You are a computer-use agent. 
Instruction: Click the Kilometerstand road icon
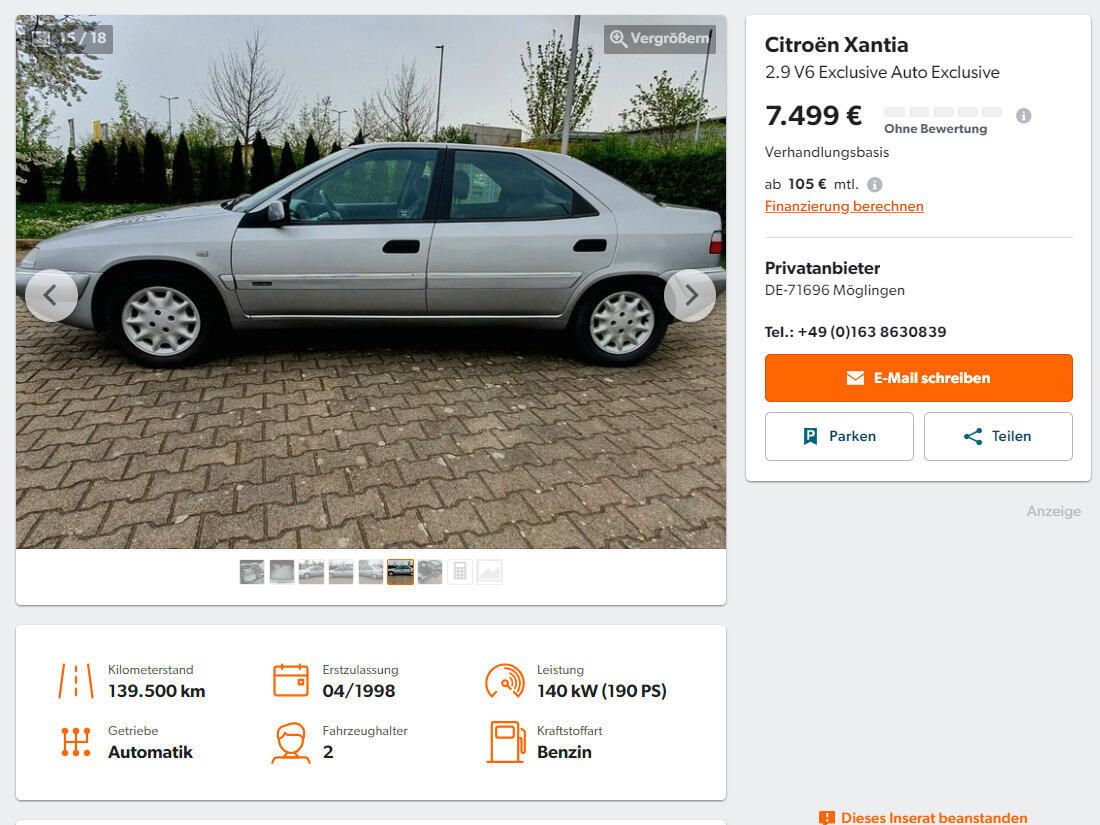coord(76,681)
